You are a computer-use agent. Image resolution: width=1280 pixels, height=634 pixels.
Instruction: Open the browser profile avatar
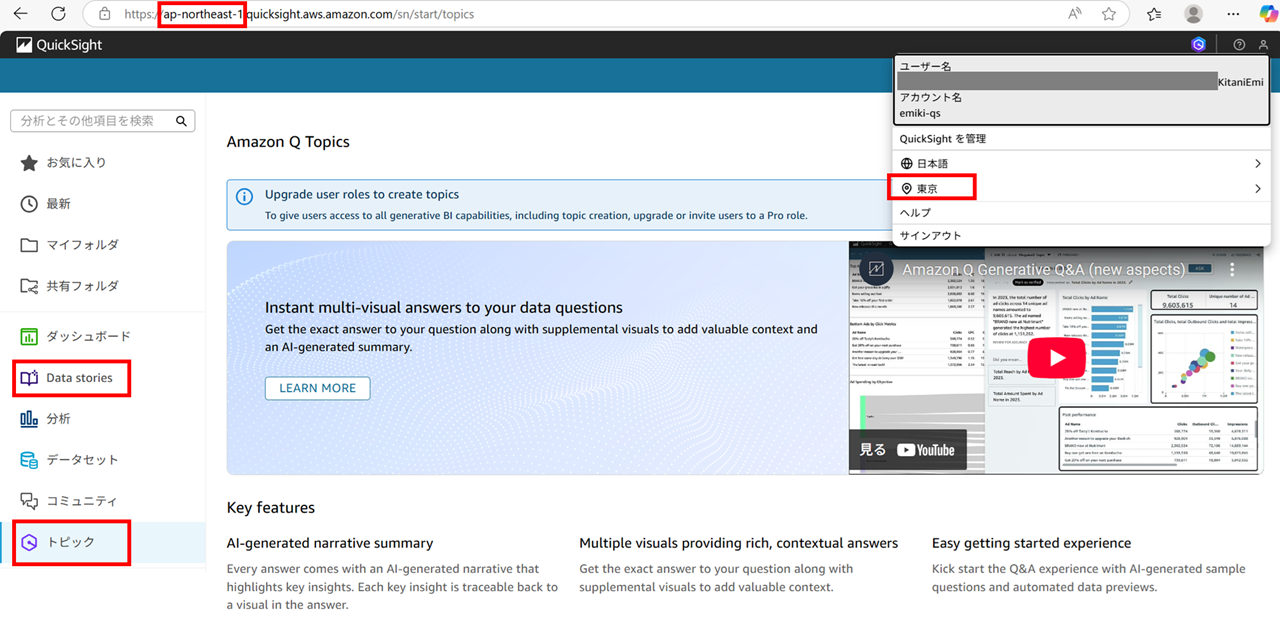coord(1193,14)
